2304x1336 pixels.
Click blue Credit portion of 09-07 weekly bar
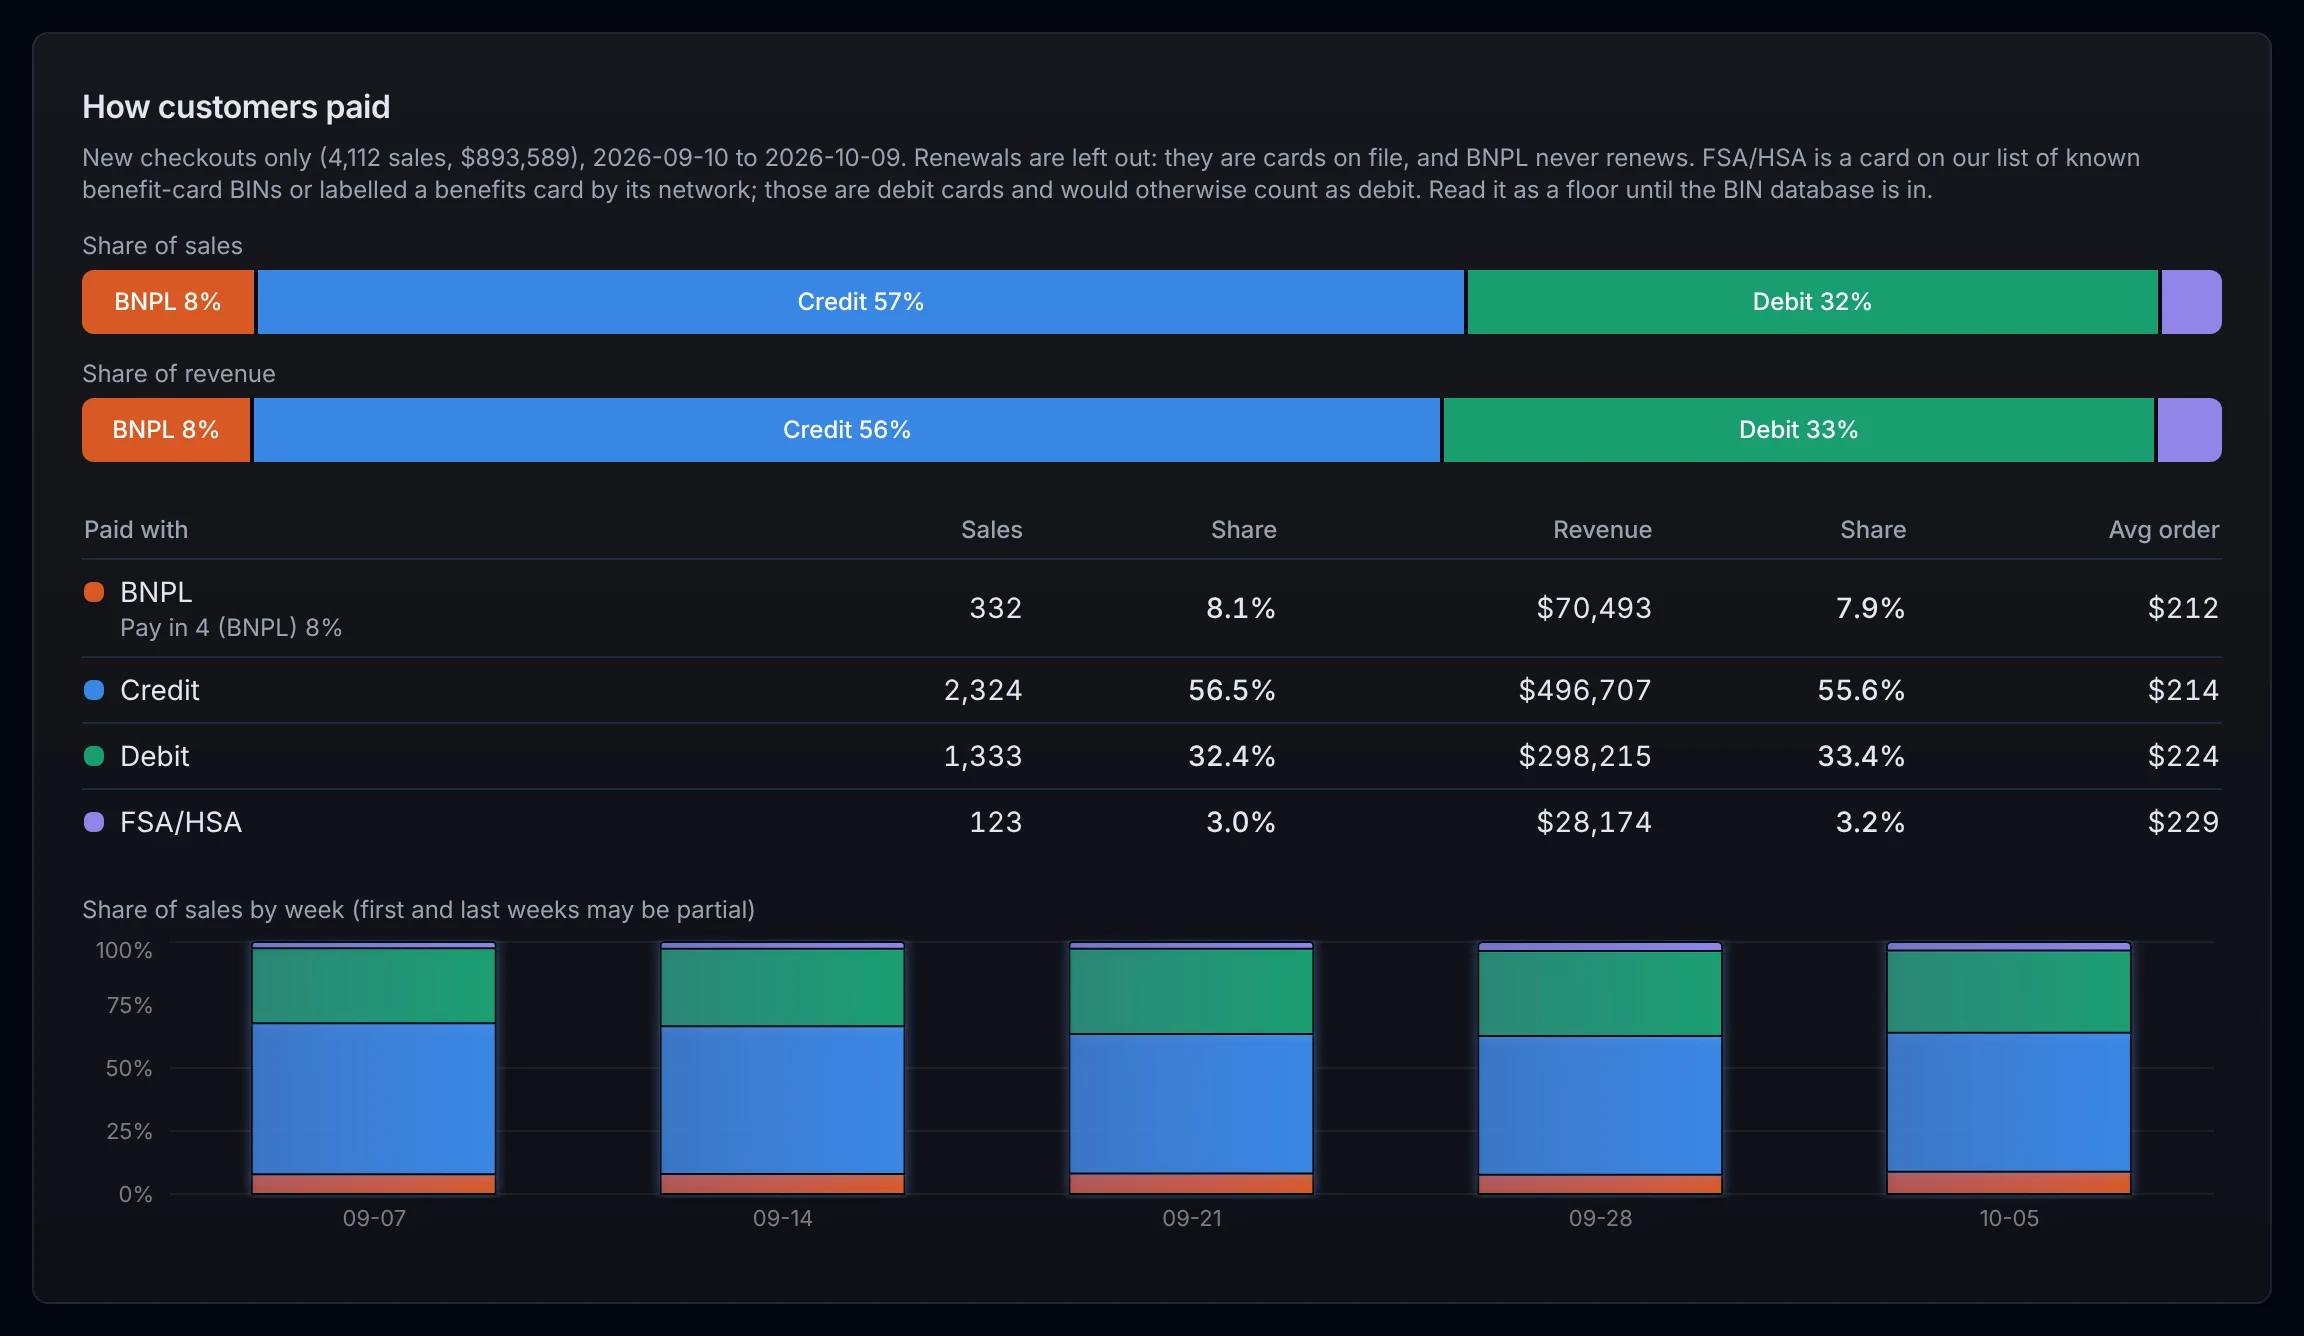pos(374,1098)
